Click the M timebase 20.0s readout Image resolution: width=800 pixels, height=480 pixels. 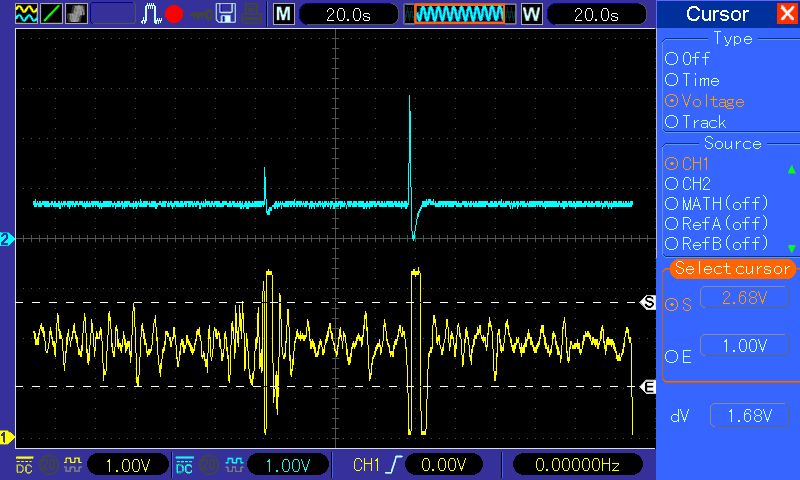coord(345,14)
